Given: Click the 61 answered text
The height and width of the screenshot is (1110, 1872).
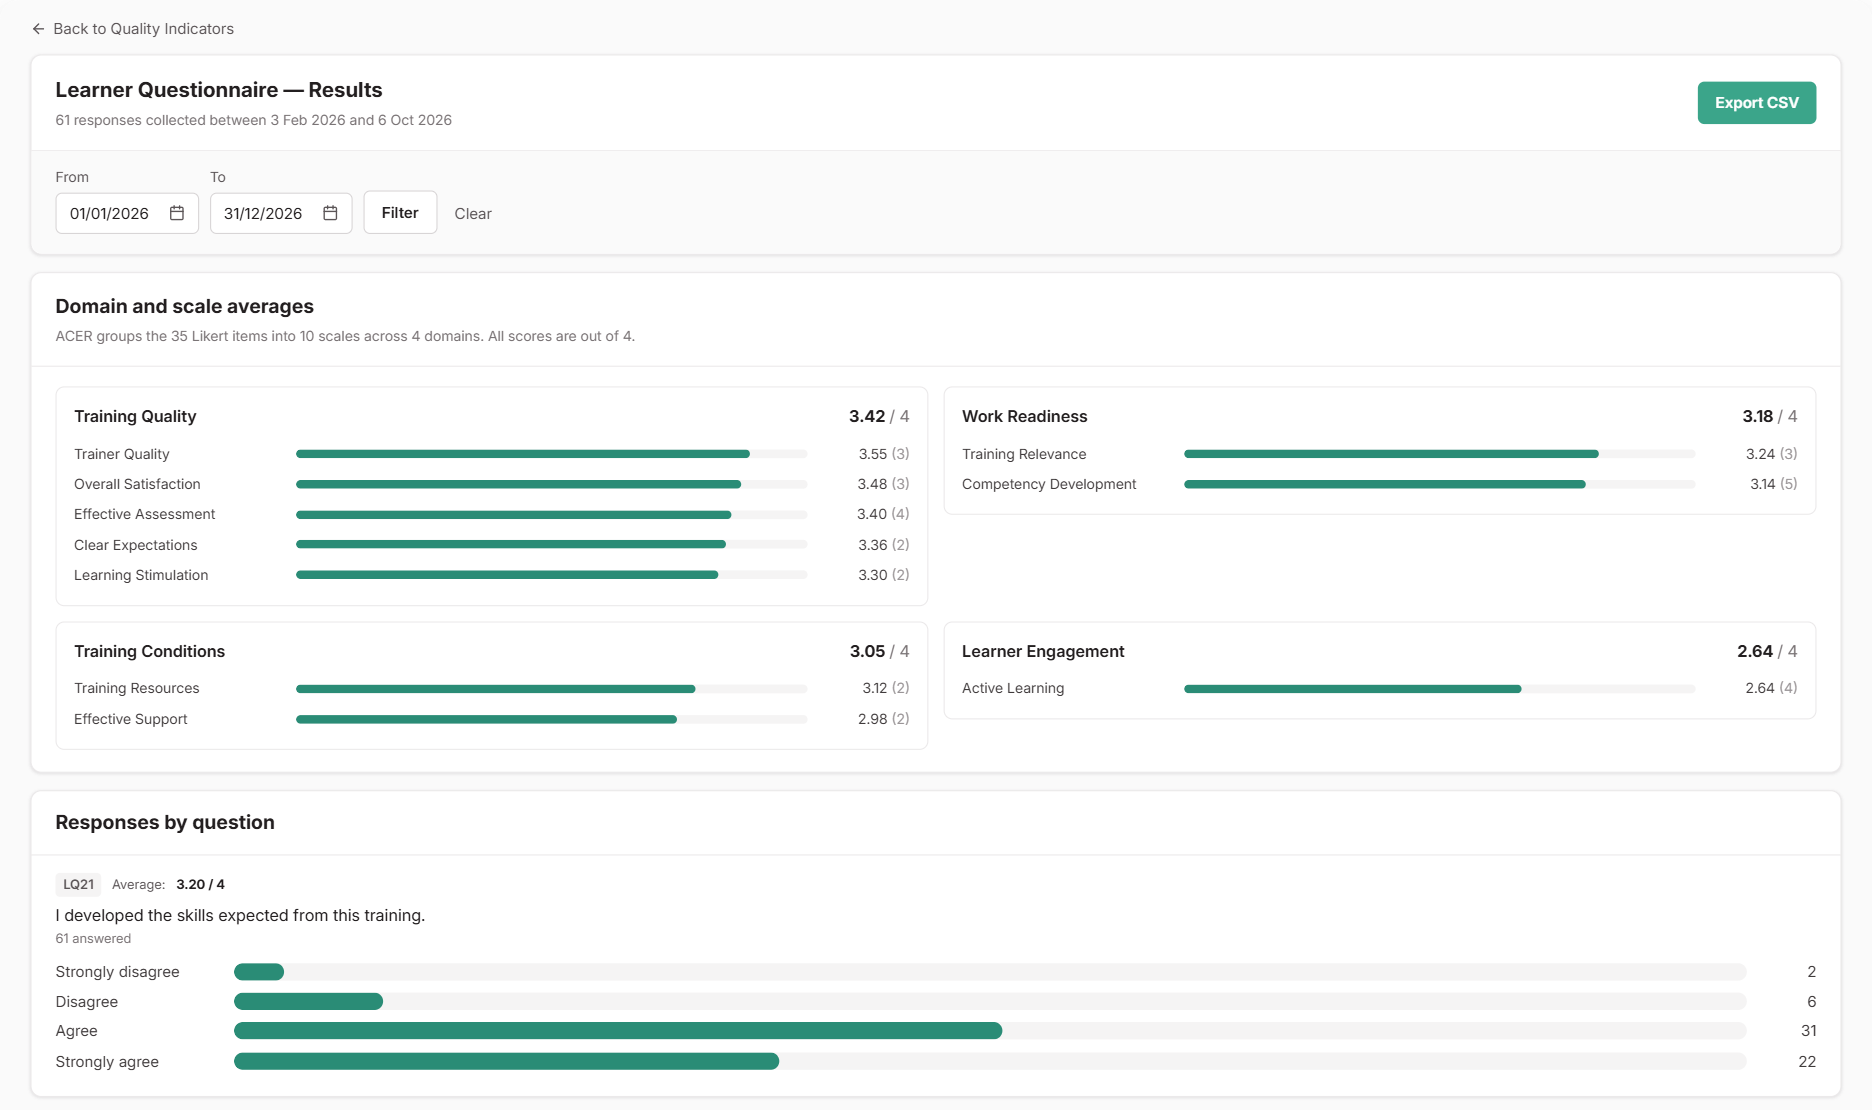Looking at the screenshot, I should tap(93, 938).
